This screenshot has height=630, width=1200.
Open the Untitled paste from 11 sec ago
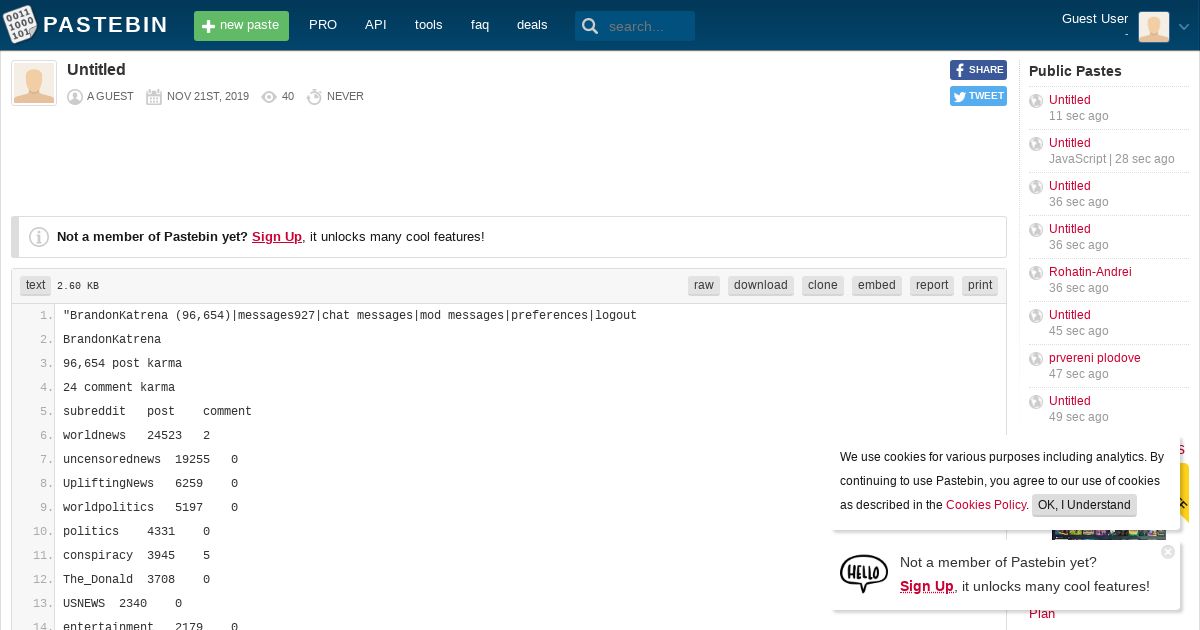click(1069, 100)
